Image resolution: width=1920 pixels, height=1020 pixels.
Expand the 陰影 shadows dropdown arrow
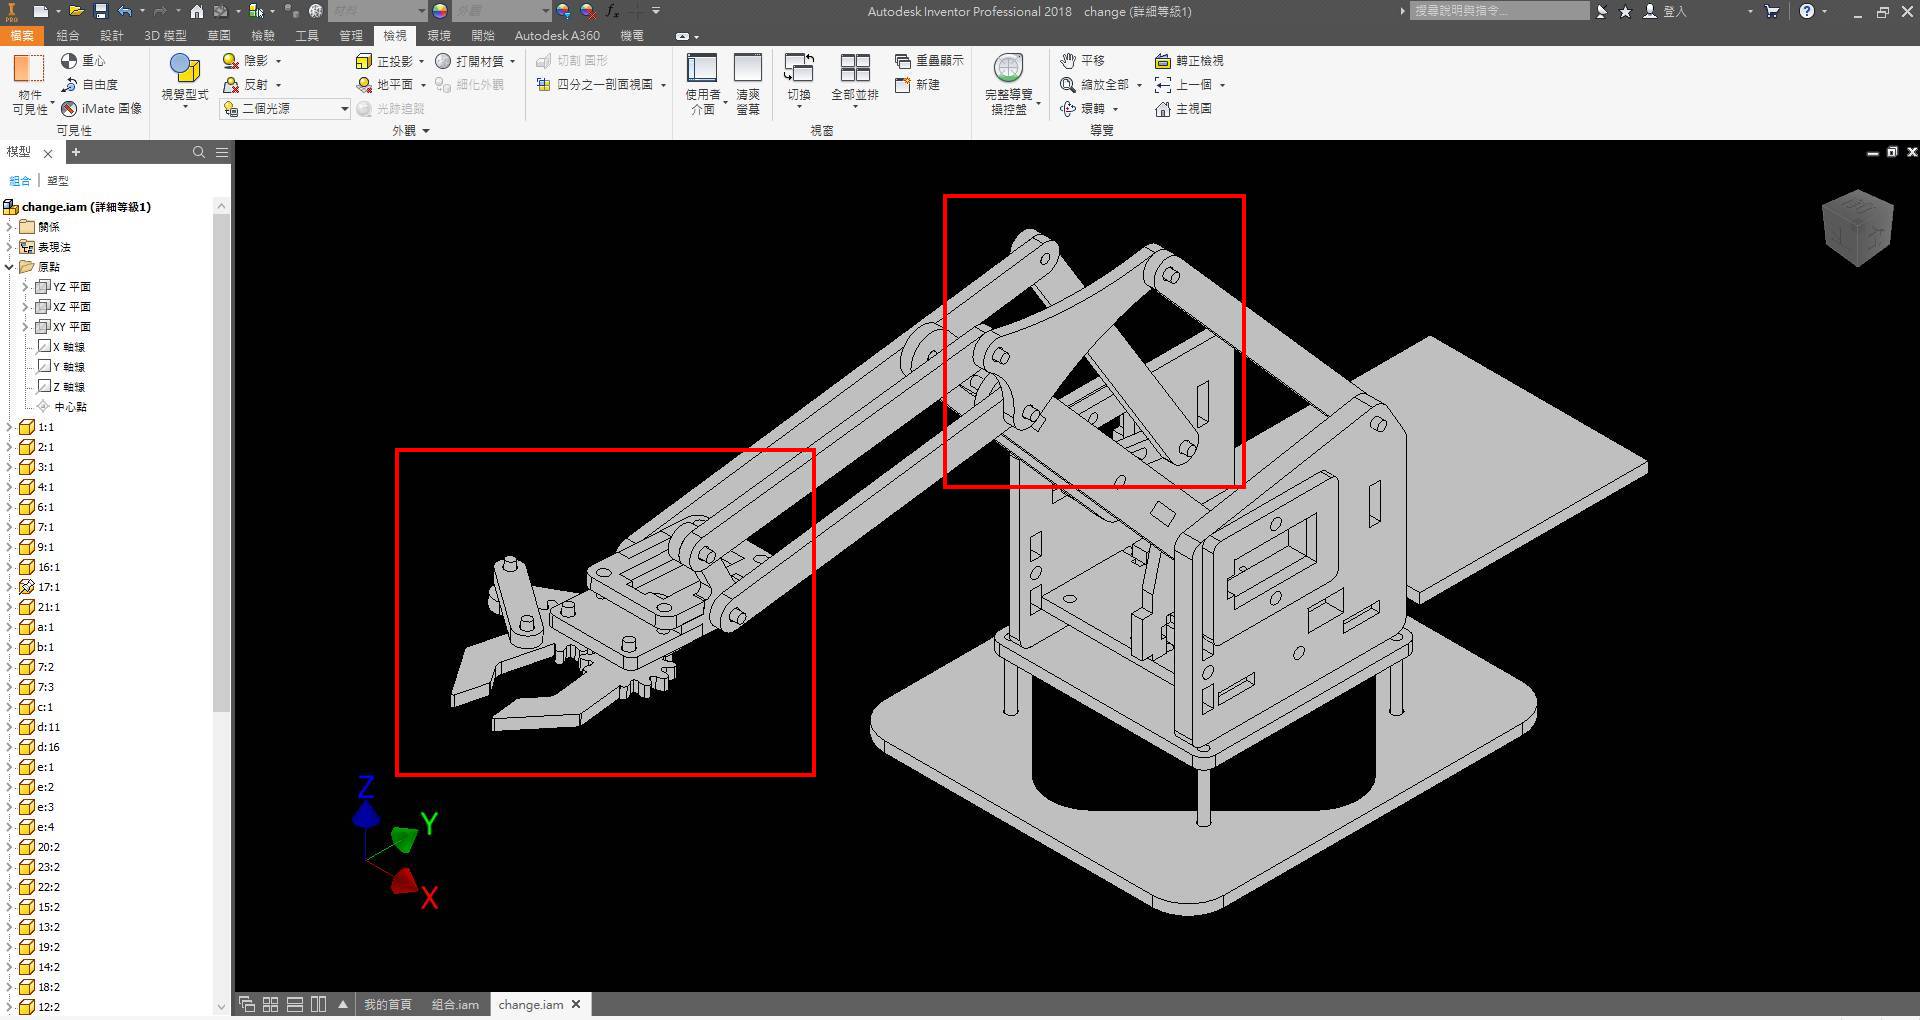click(x=278, y=61)
